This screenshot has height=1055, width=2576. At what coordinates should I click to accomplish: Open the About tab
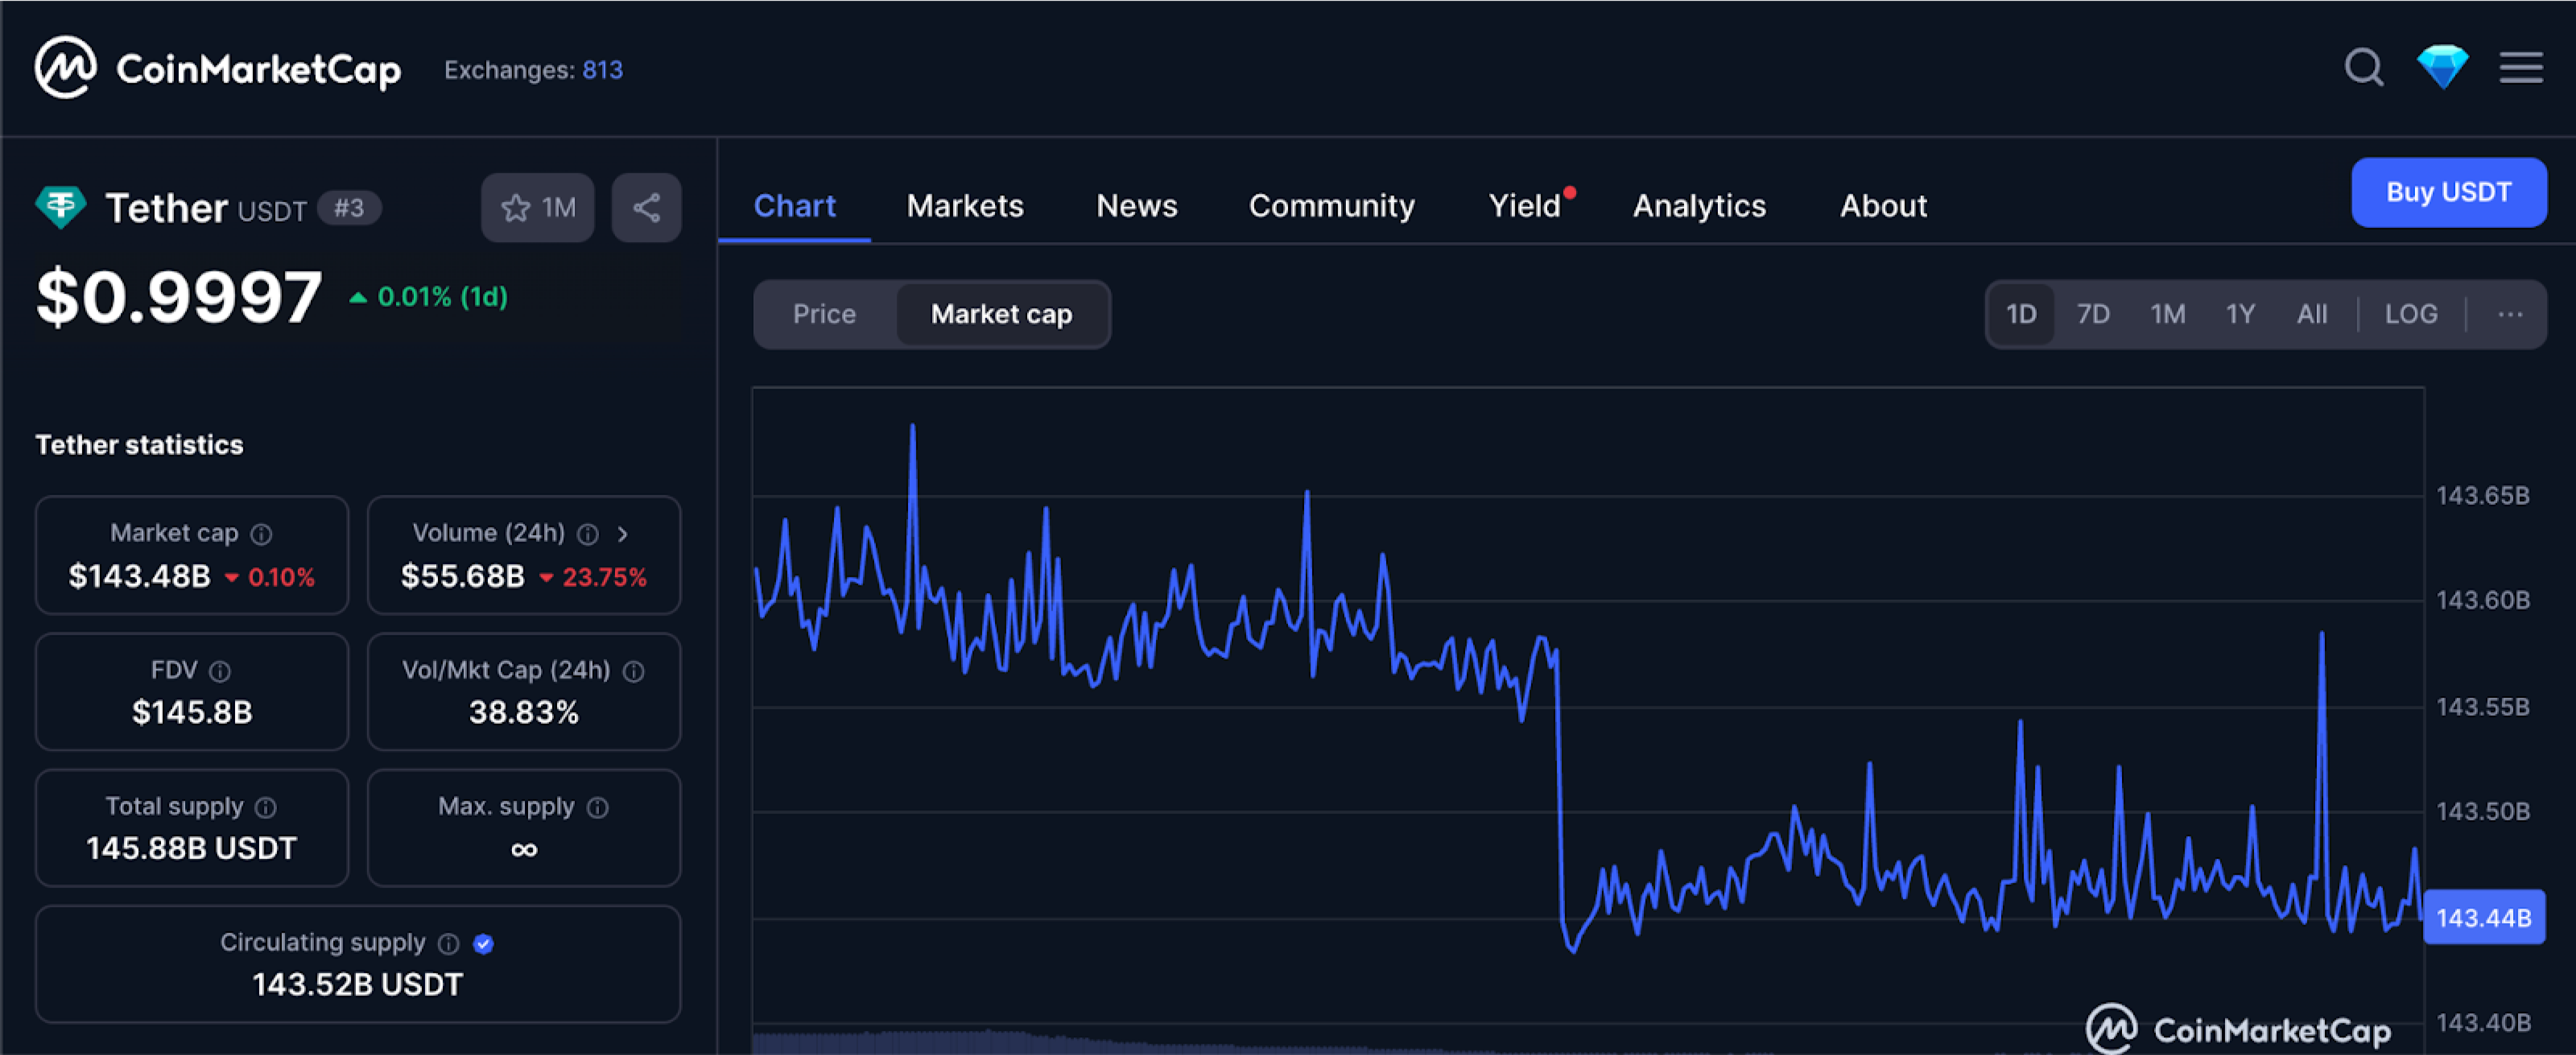(x=1883, y=206)
